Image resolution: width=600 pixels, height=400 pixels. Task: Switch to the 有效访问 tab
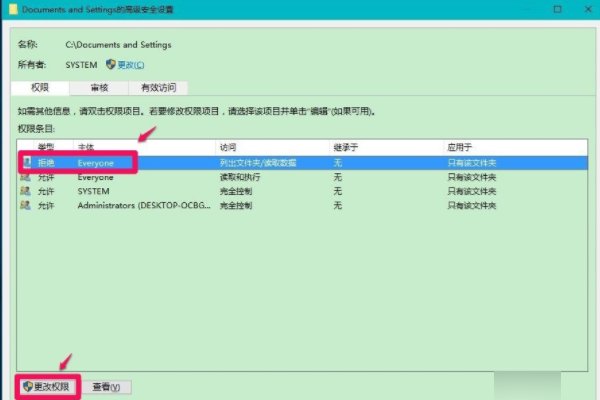tap(158, 88)
